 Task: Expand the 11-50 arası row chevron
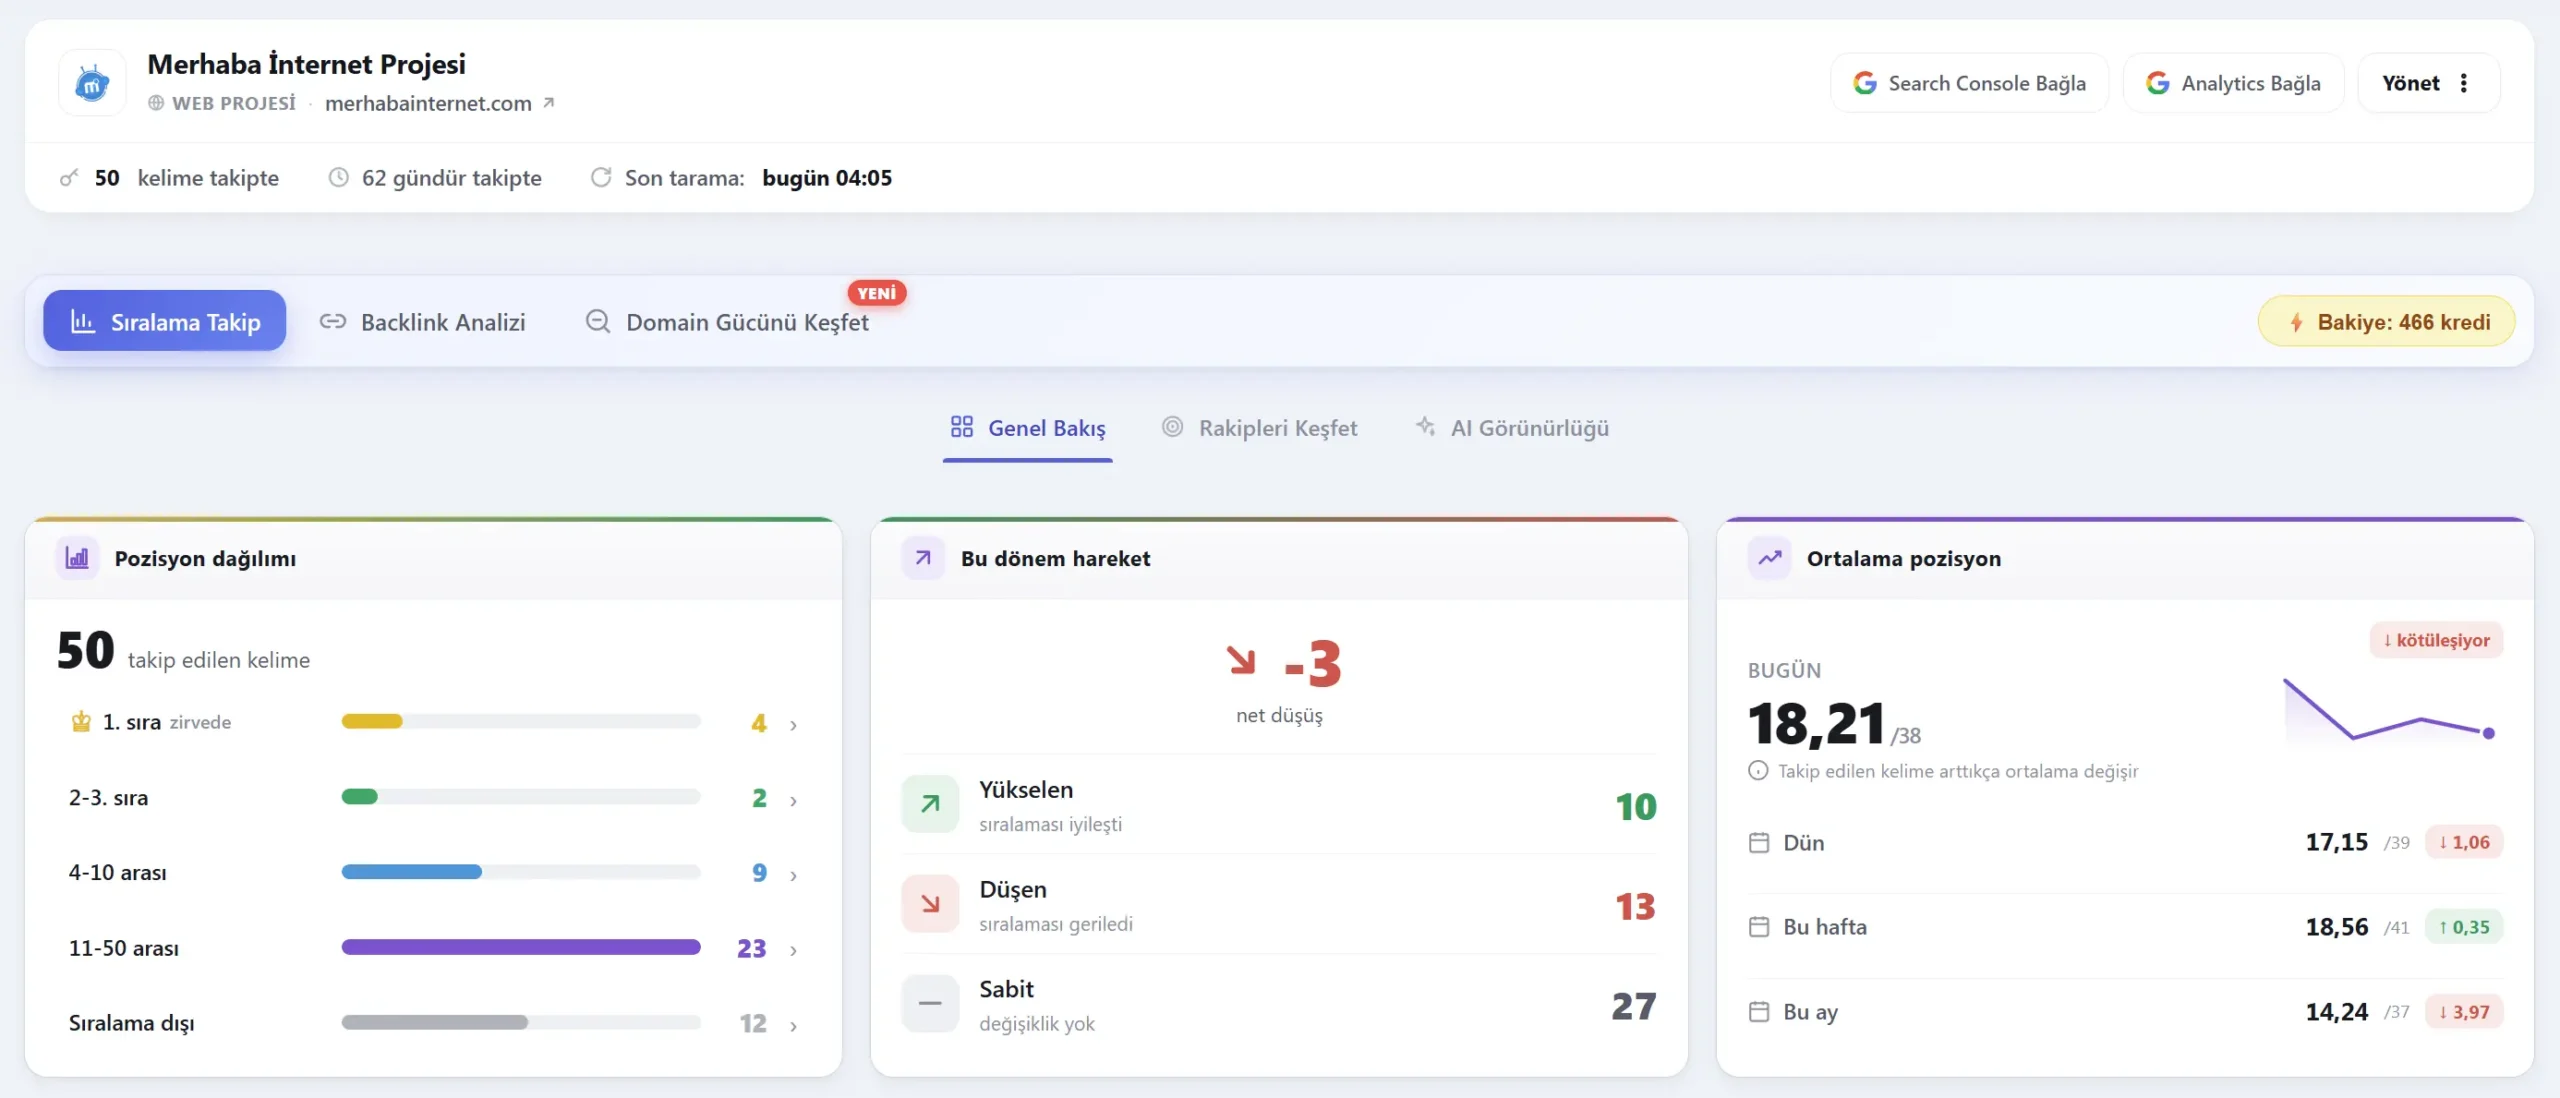(793, 950)
